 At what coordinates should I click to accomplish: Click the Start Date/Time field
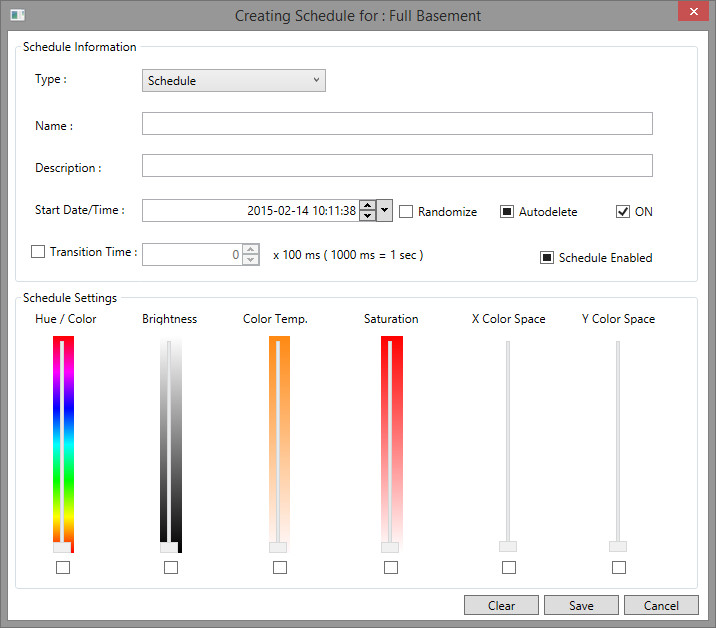click(x=250, y=211)
